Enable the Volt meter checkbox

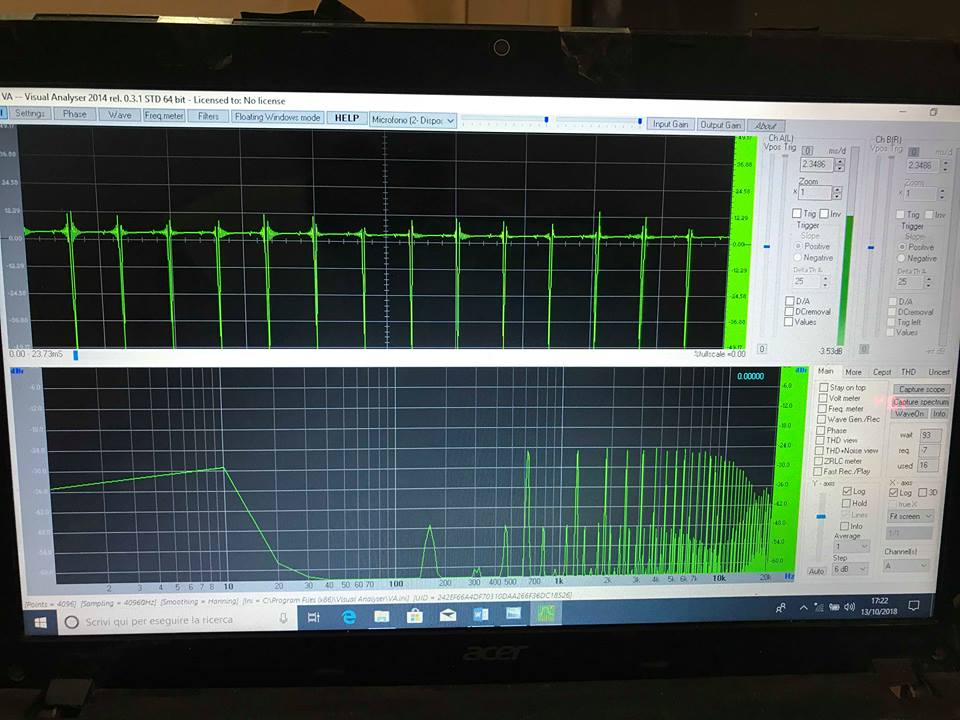pyautogui.click(x=823, y=398)
